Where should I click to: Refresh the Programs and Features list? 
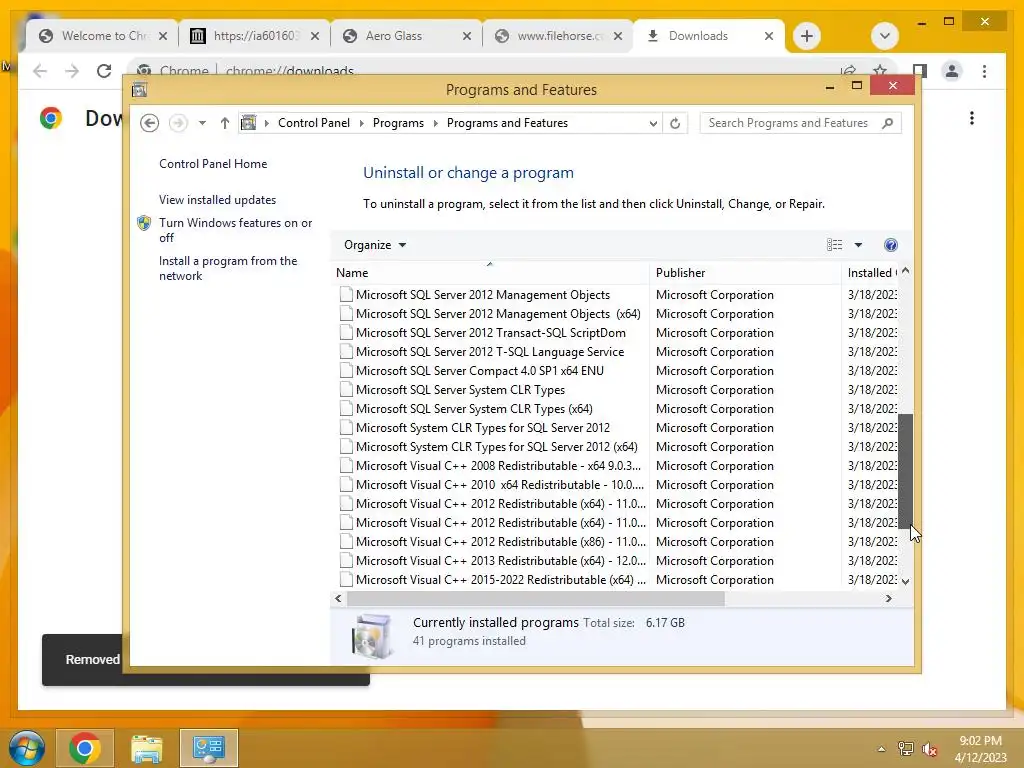click(x=675, y=123)
